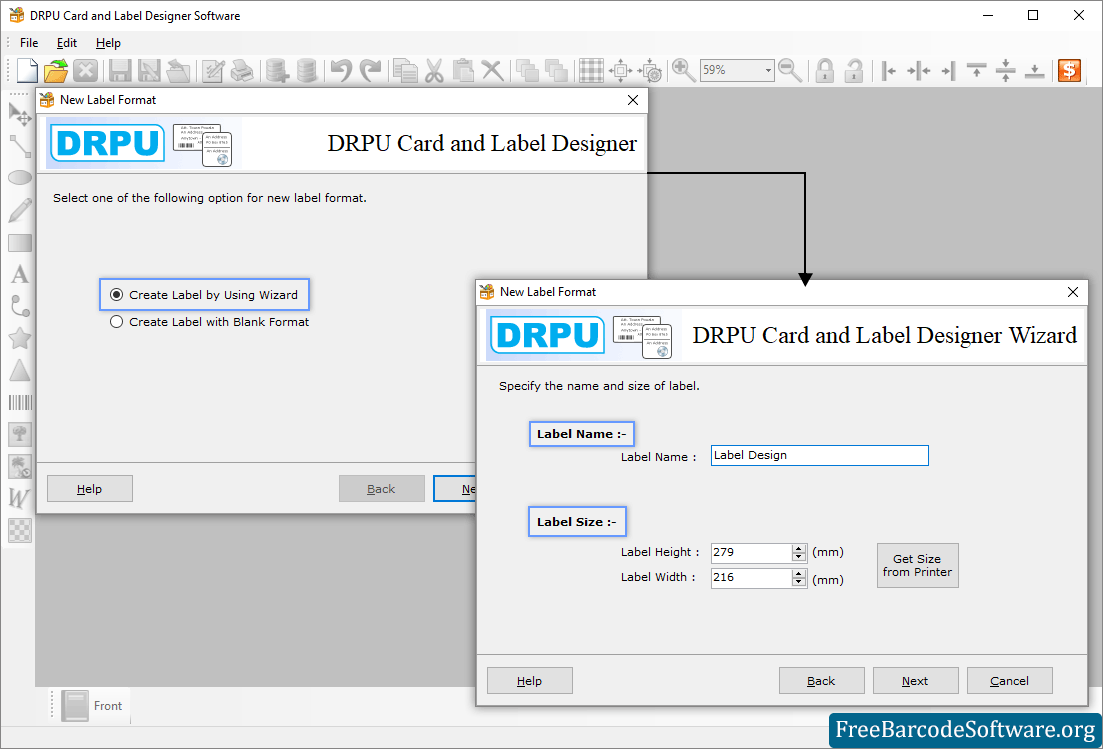
Task: Click the Align Top edges icon
Action: pyautogui.click(x=976, y=70)
